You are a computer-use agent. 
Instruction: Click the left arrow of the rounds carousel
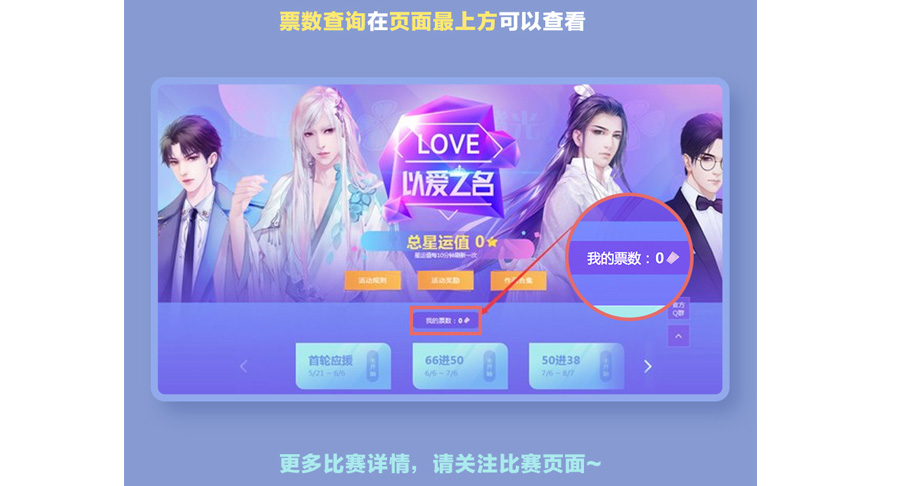243,366
